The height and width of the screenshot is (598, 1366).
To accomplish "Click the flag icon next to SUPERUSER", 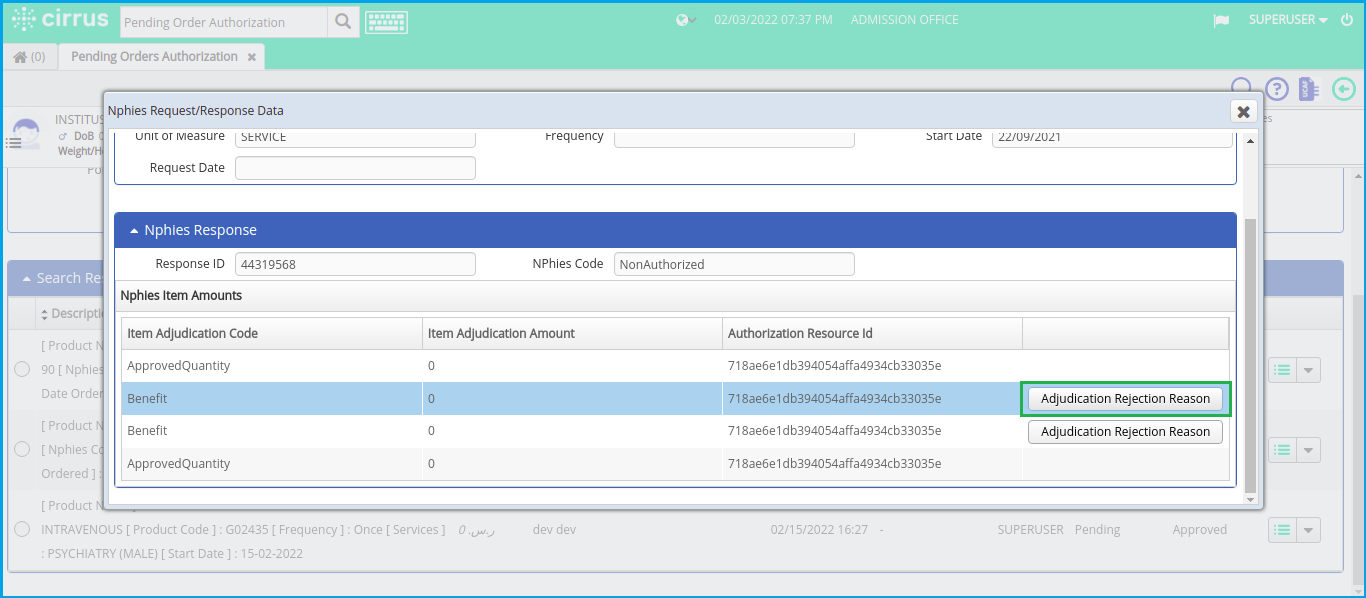I will [x=1221, y=19].
